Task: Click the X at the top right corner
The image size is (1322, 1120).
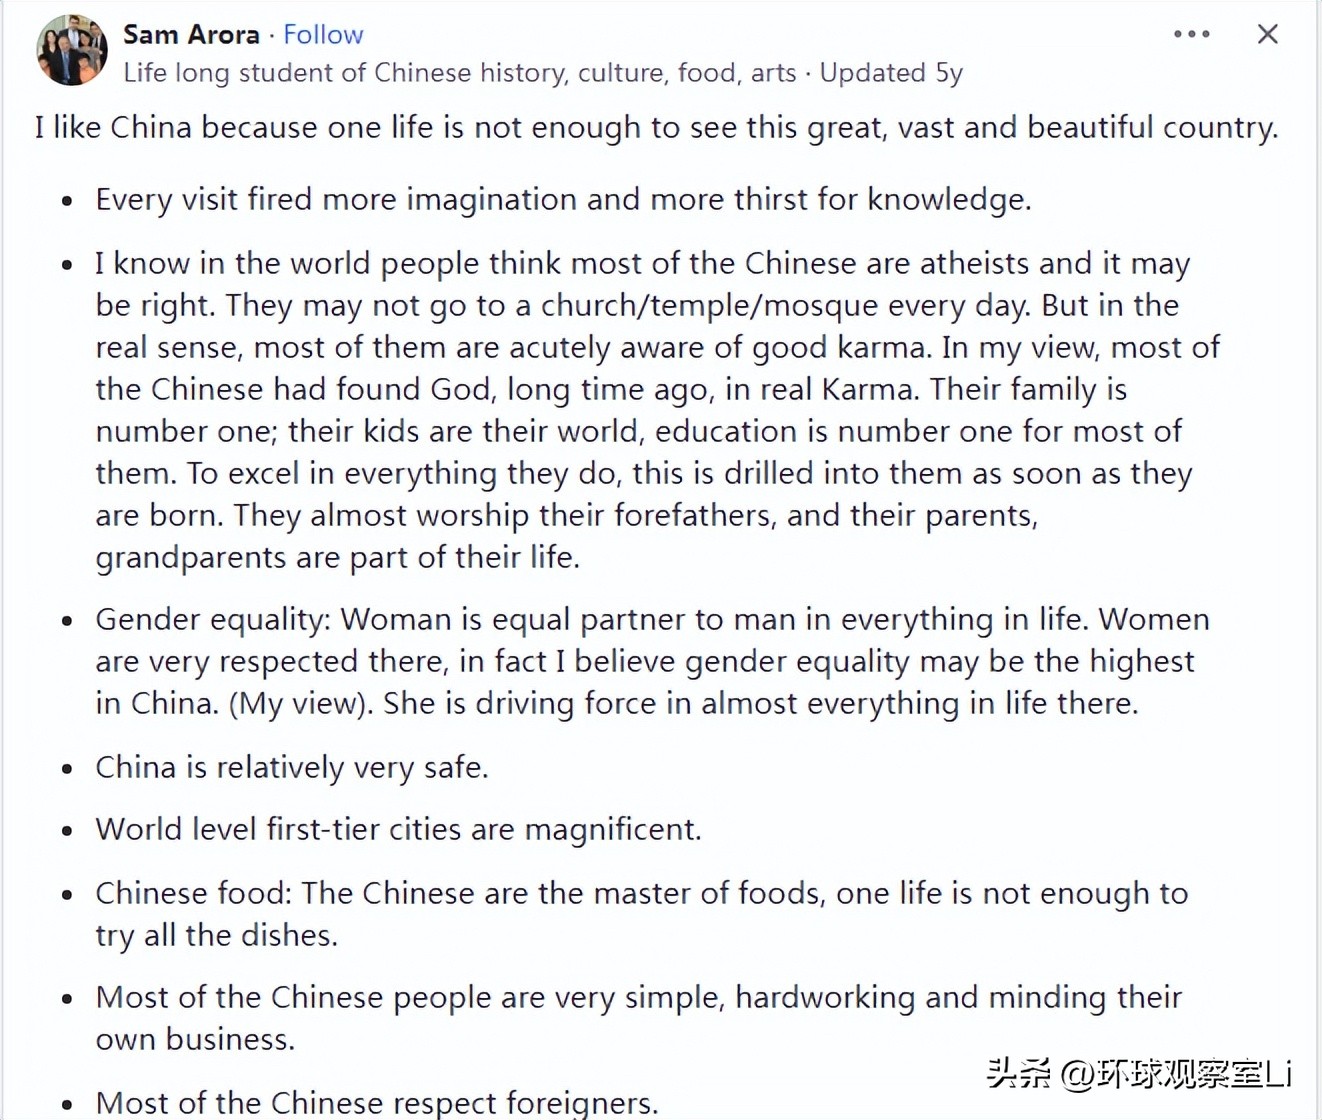Action: point(1267,33)
